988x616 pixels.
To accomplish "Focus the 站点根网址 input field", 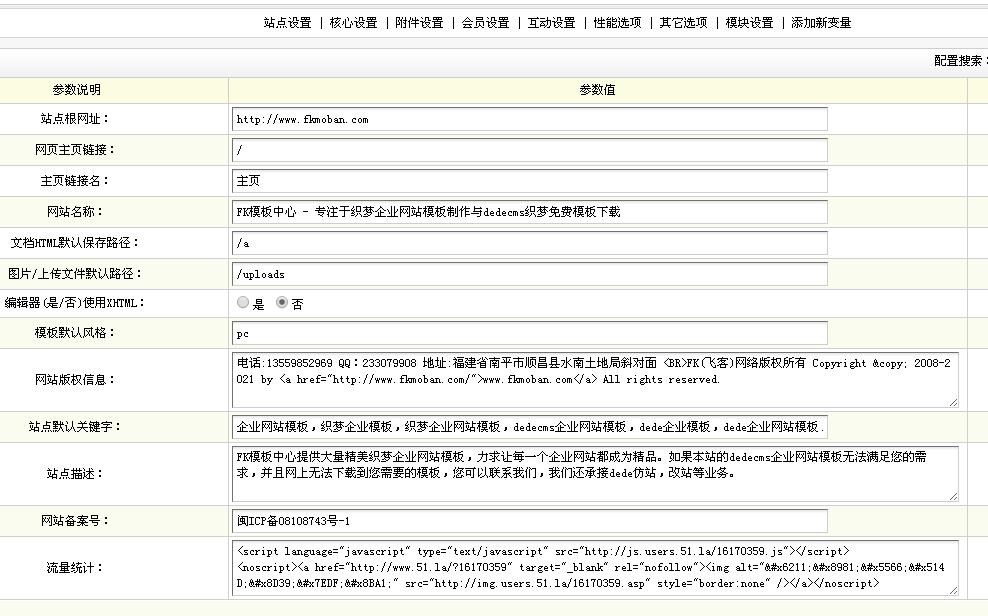I will coord(529,119).
